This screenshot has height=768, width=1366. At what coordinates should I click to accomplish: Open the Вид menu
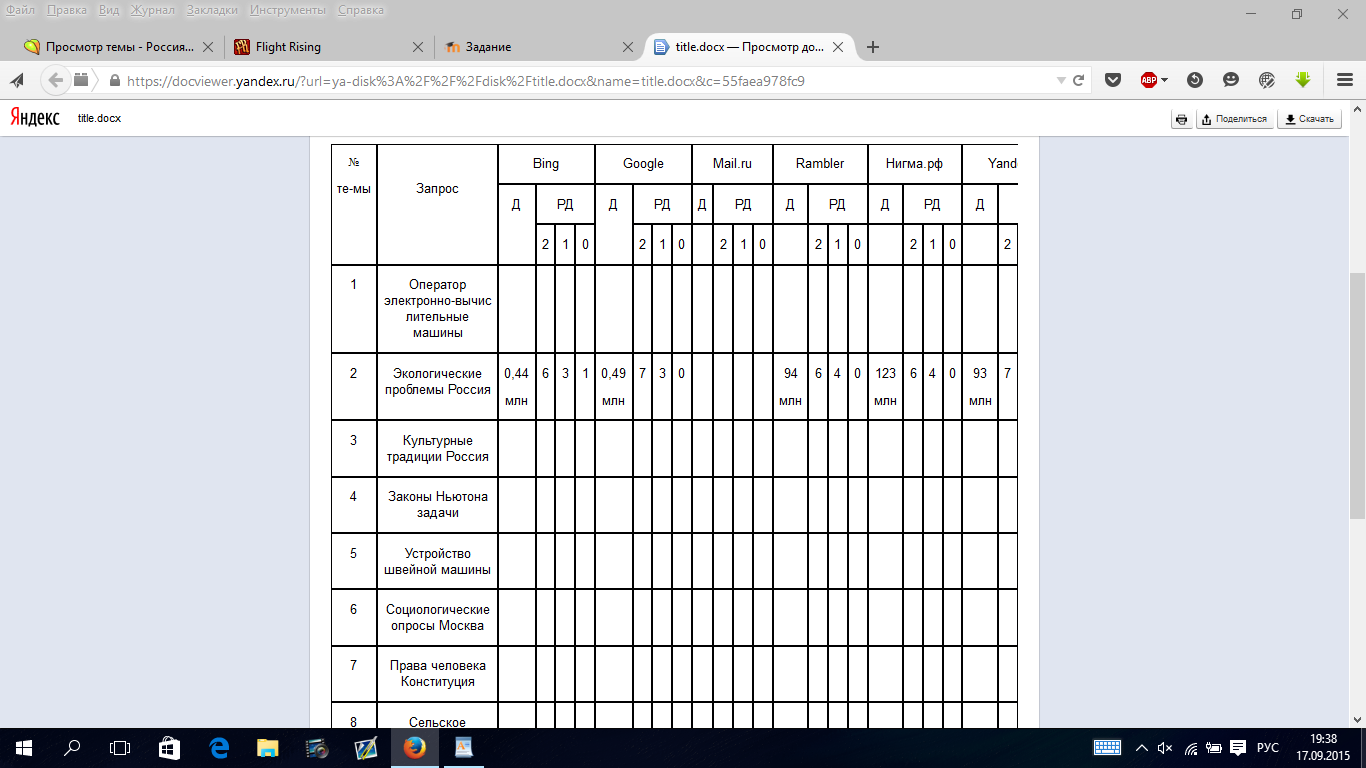point(109,10)
